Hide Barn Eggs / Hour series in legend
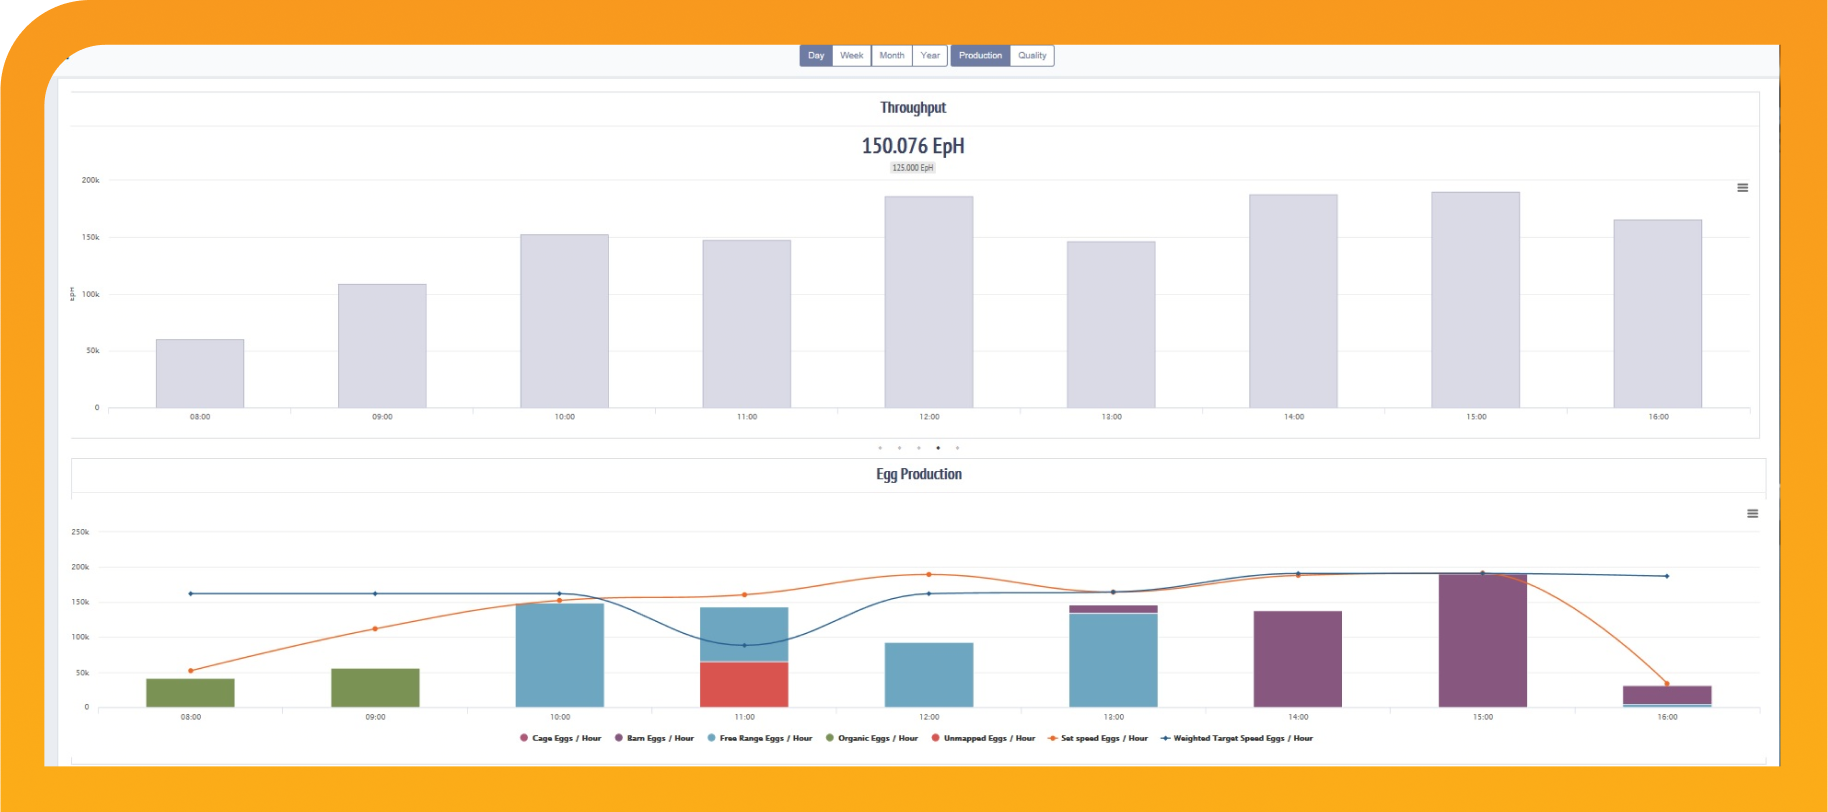This screenshot has height=812, width=1828. click(654, 739)
